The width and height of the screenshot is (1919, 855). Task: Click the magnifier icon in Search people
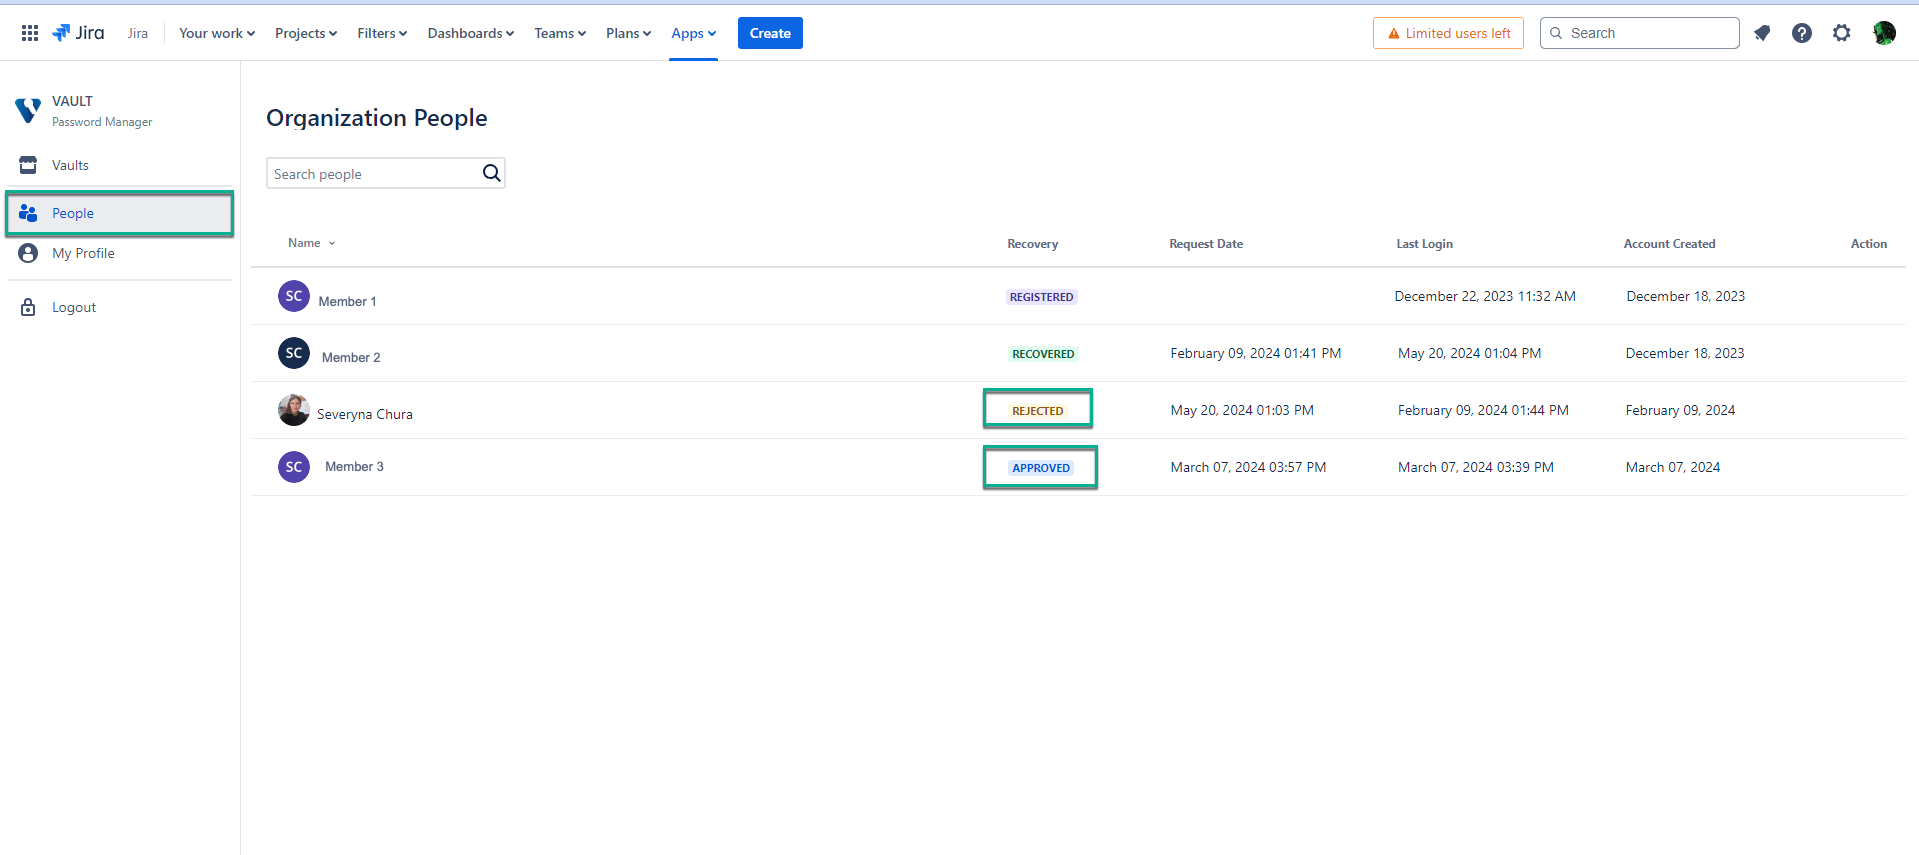pyautogui.click(x=491, y=173)
